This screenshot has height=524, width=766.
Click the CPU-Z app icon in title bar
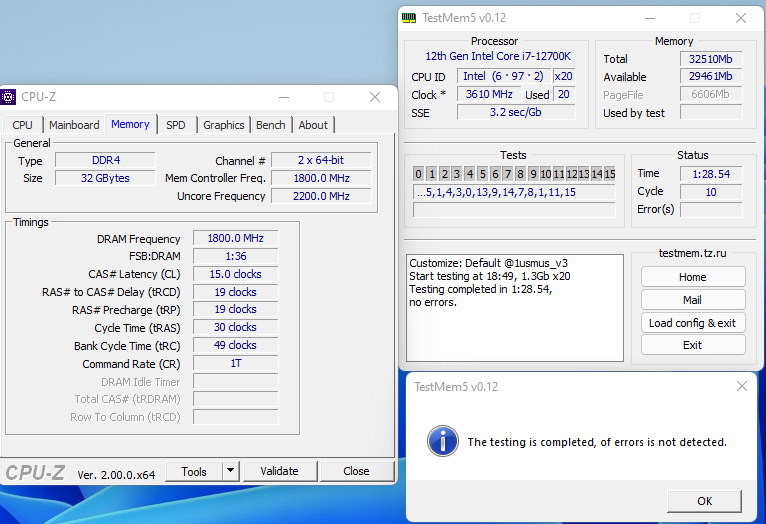click(x=8, y=97)
